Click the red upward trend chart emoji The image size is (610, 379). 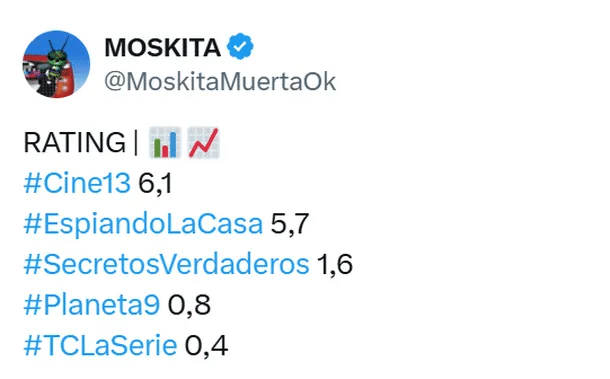point(203,142)
